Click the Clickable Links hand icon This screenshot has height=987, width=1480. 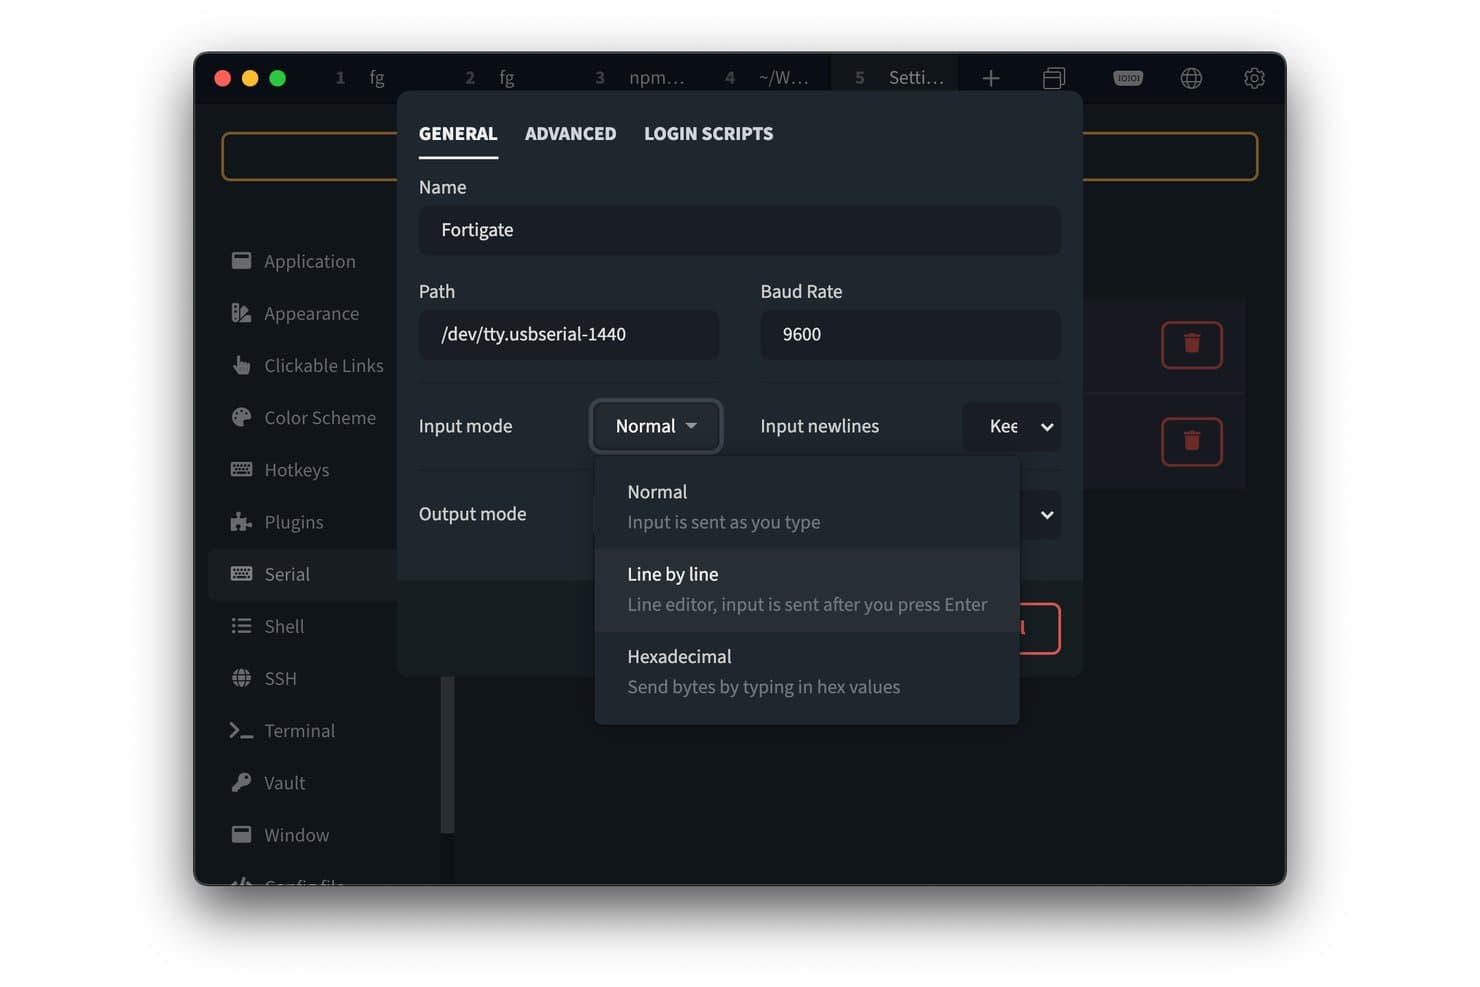click(241, 365)
